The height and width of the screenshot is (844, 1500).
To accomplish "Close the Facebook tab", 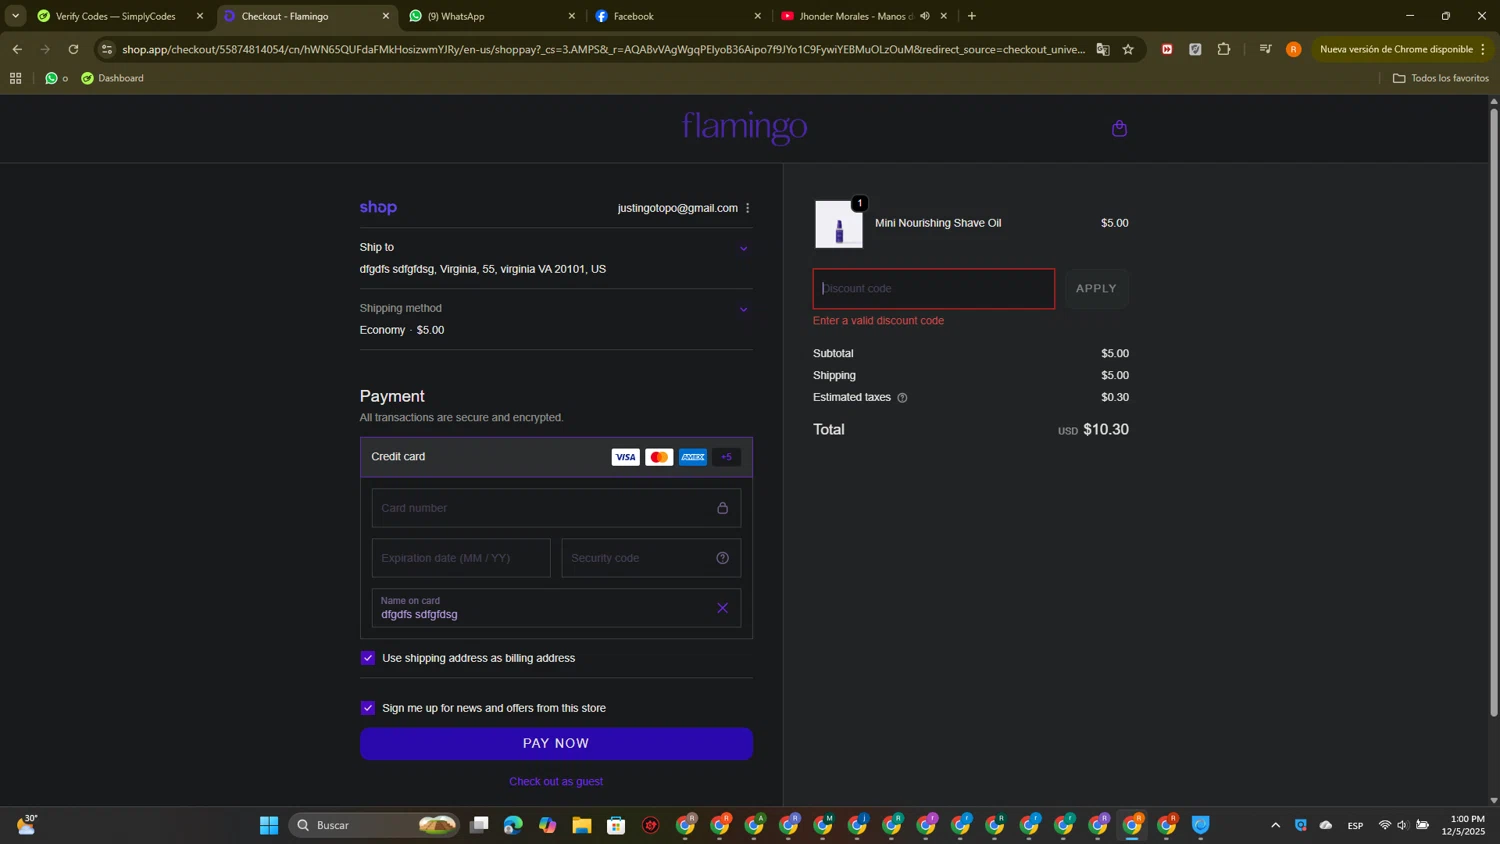I will coord(757,16).
